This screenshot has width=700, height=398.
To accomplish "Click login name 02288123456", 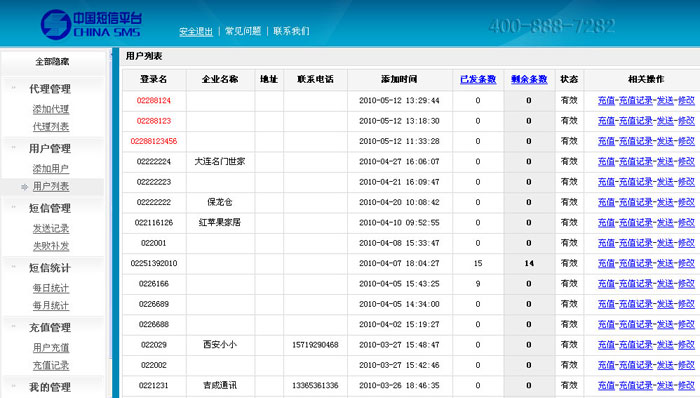I will (154, 141).
